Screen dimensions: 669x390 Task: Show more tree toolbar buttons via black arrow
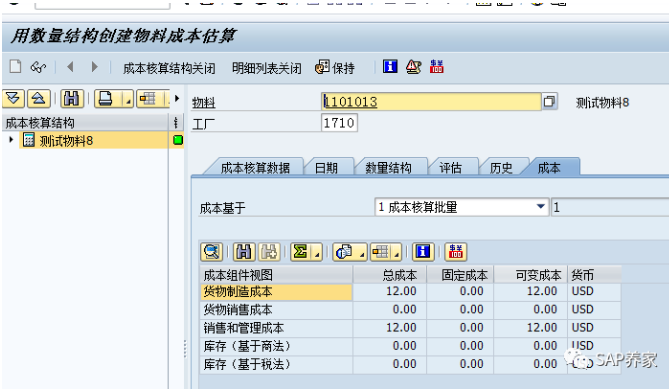(x=177, y=99)
